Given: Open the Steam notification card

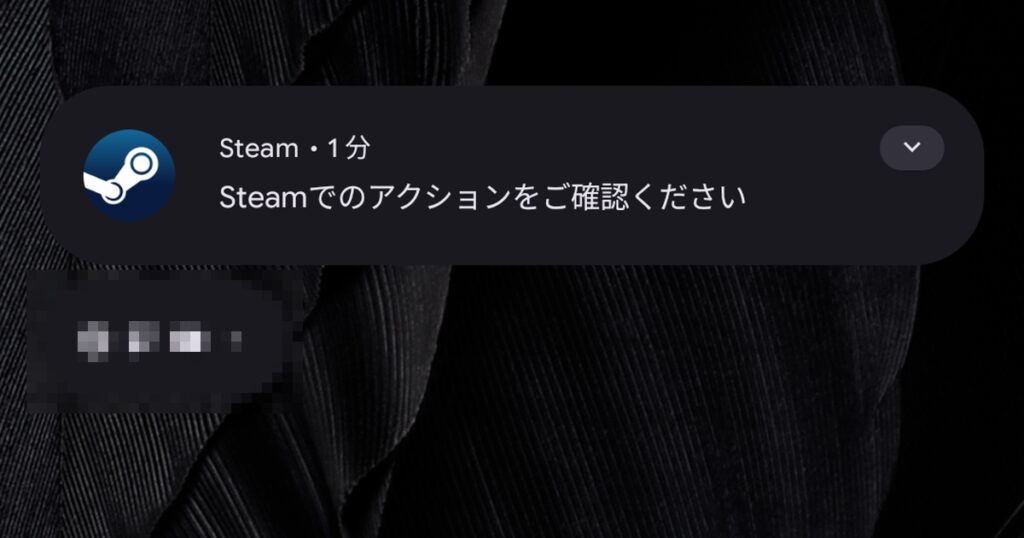Looking at the screenshot, I should click(x=512, y=175).
